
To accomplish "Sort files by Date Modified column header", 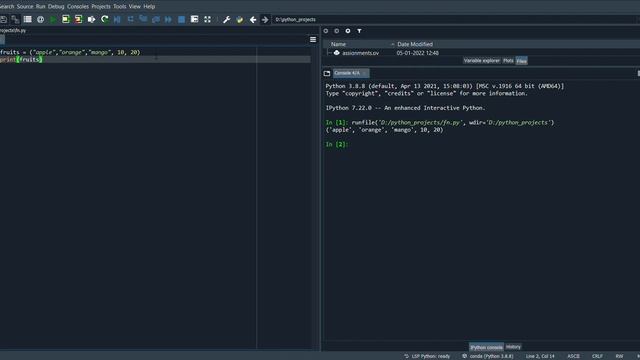I will click(415, 44).
